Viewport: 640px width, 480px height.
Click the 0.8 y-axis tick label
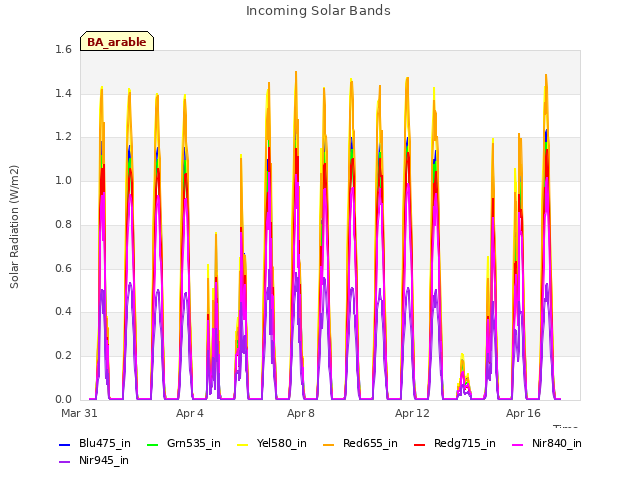coord(63,224)
